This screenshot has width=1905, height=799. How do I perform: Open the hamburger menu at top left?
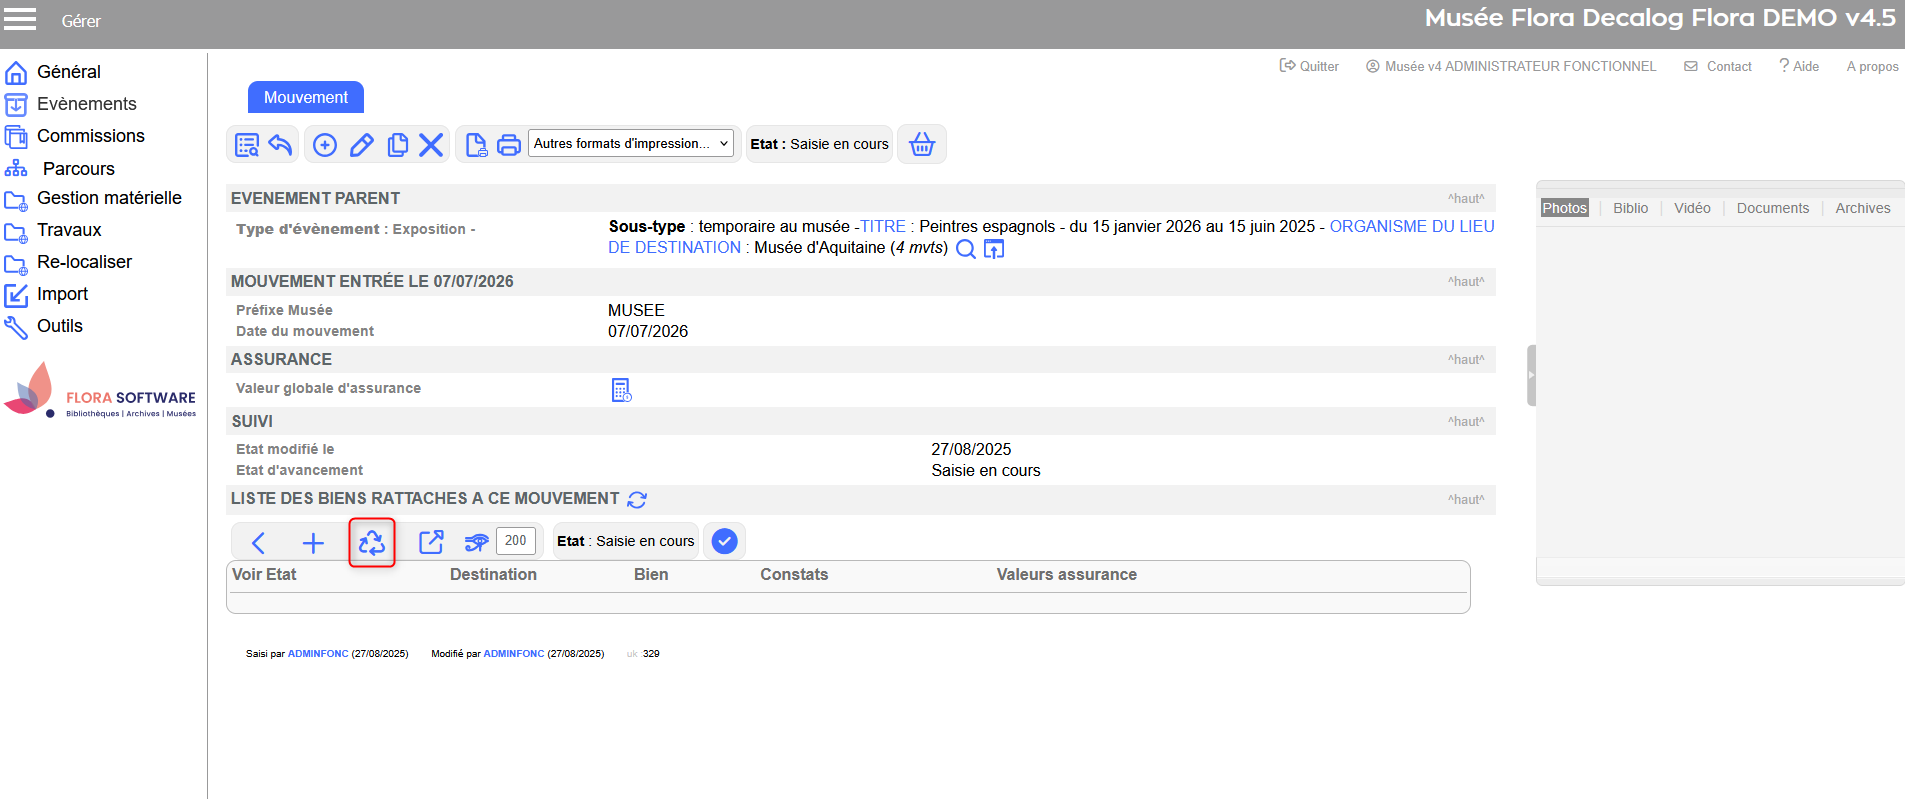(x=20, y=19)
